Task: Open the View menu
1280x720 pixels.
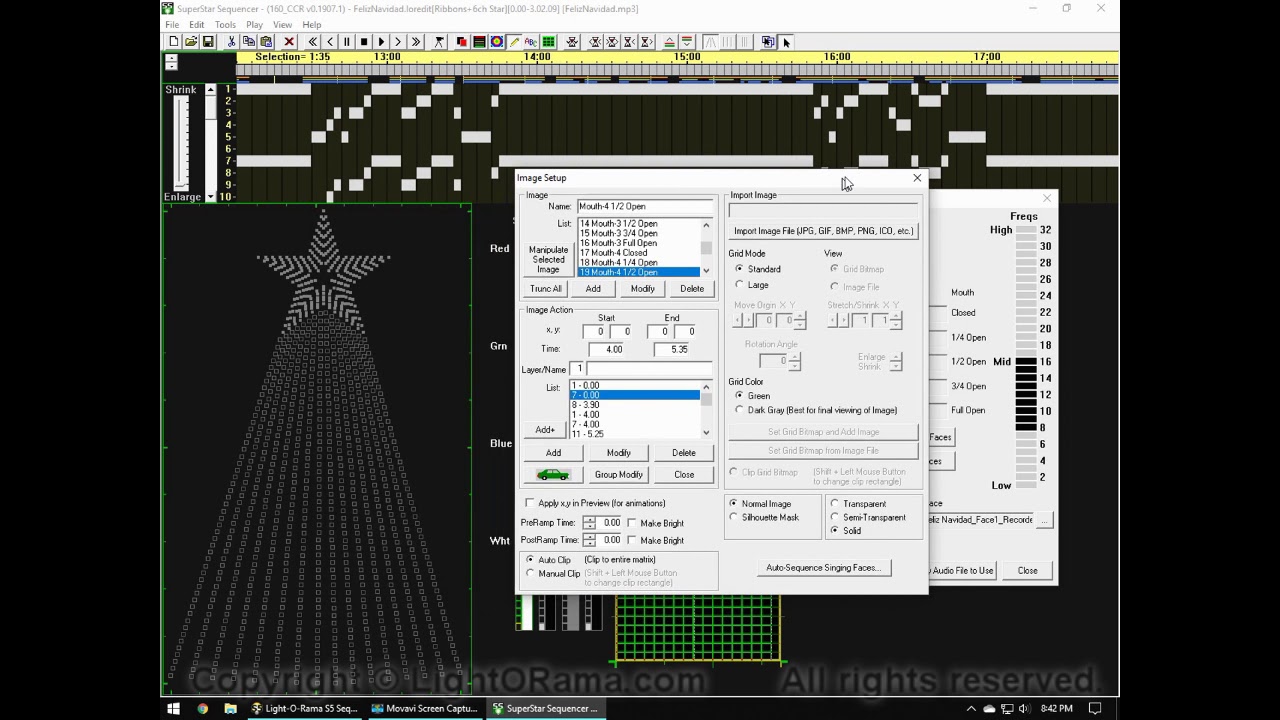Action: (282, 25)
